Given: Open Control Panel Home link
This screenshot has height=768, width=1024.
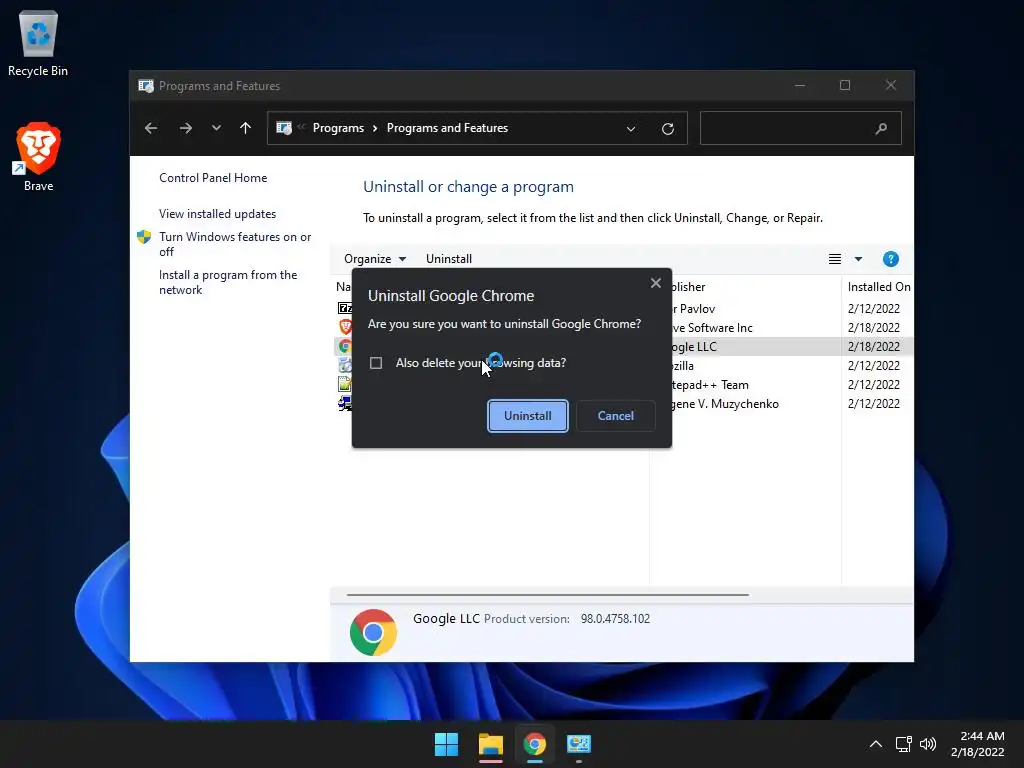Looking at the screenshot, I should pos(213,178).
